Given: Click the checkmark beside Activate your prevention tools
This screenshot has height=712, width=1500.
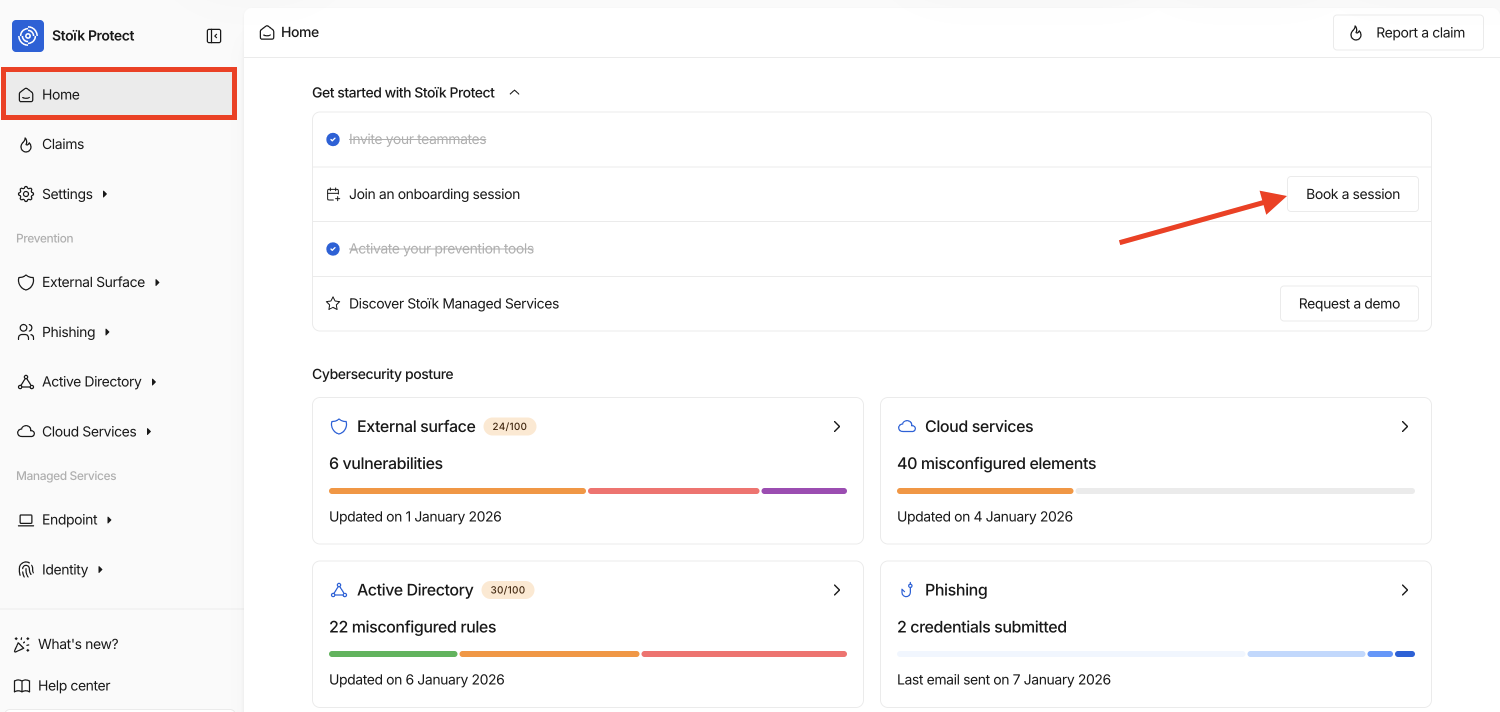Looking at the screenshot, I should tap(333, 249).
